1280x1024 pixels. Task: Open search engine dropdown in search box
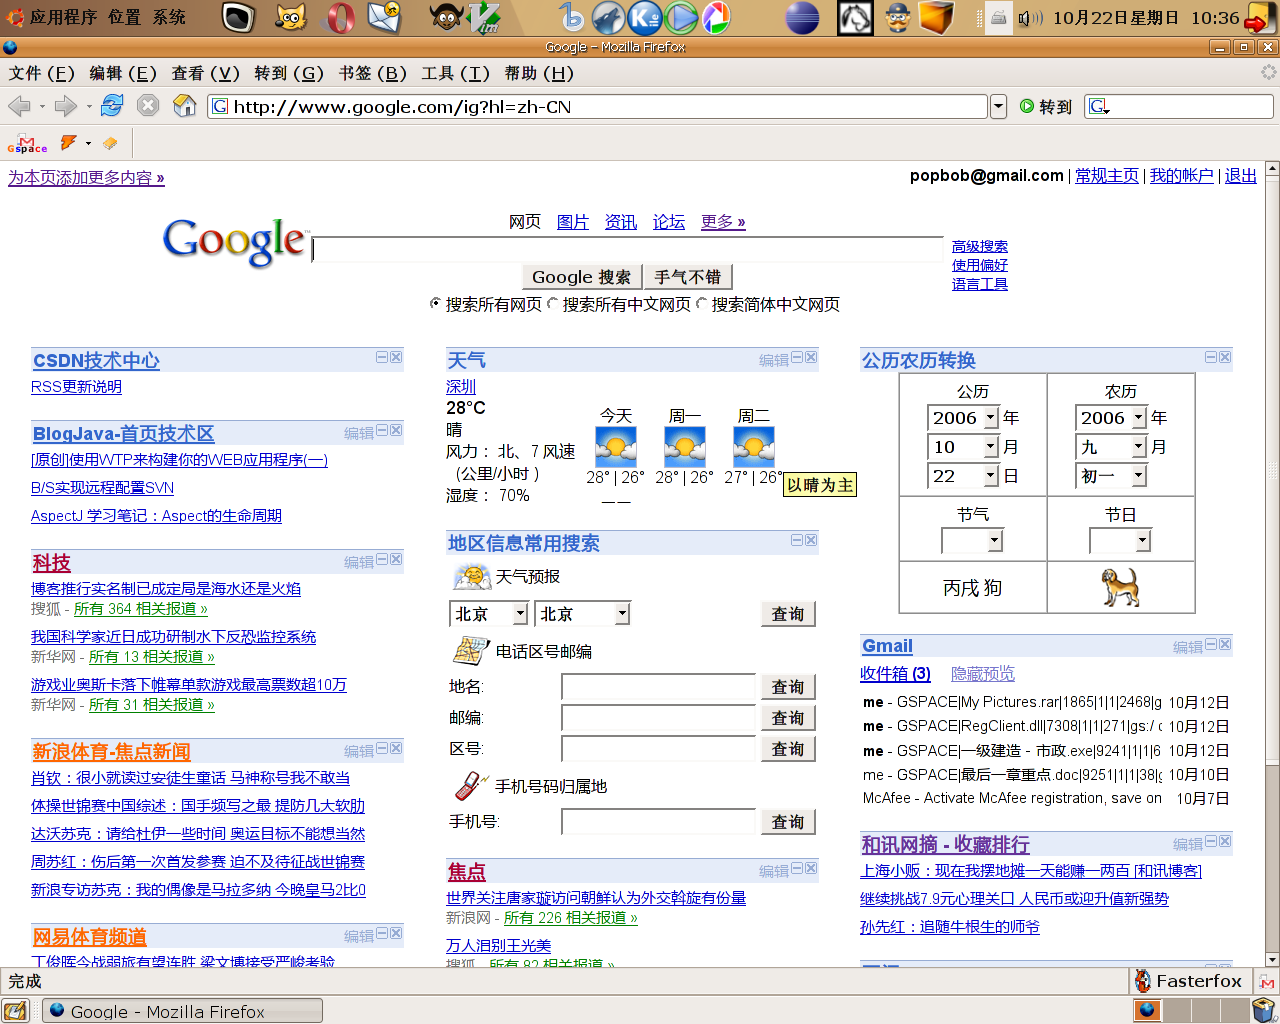tap(1099, 106)
